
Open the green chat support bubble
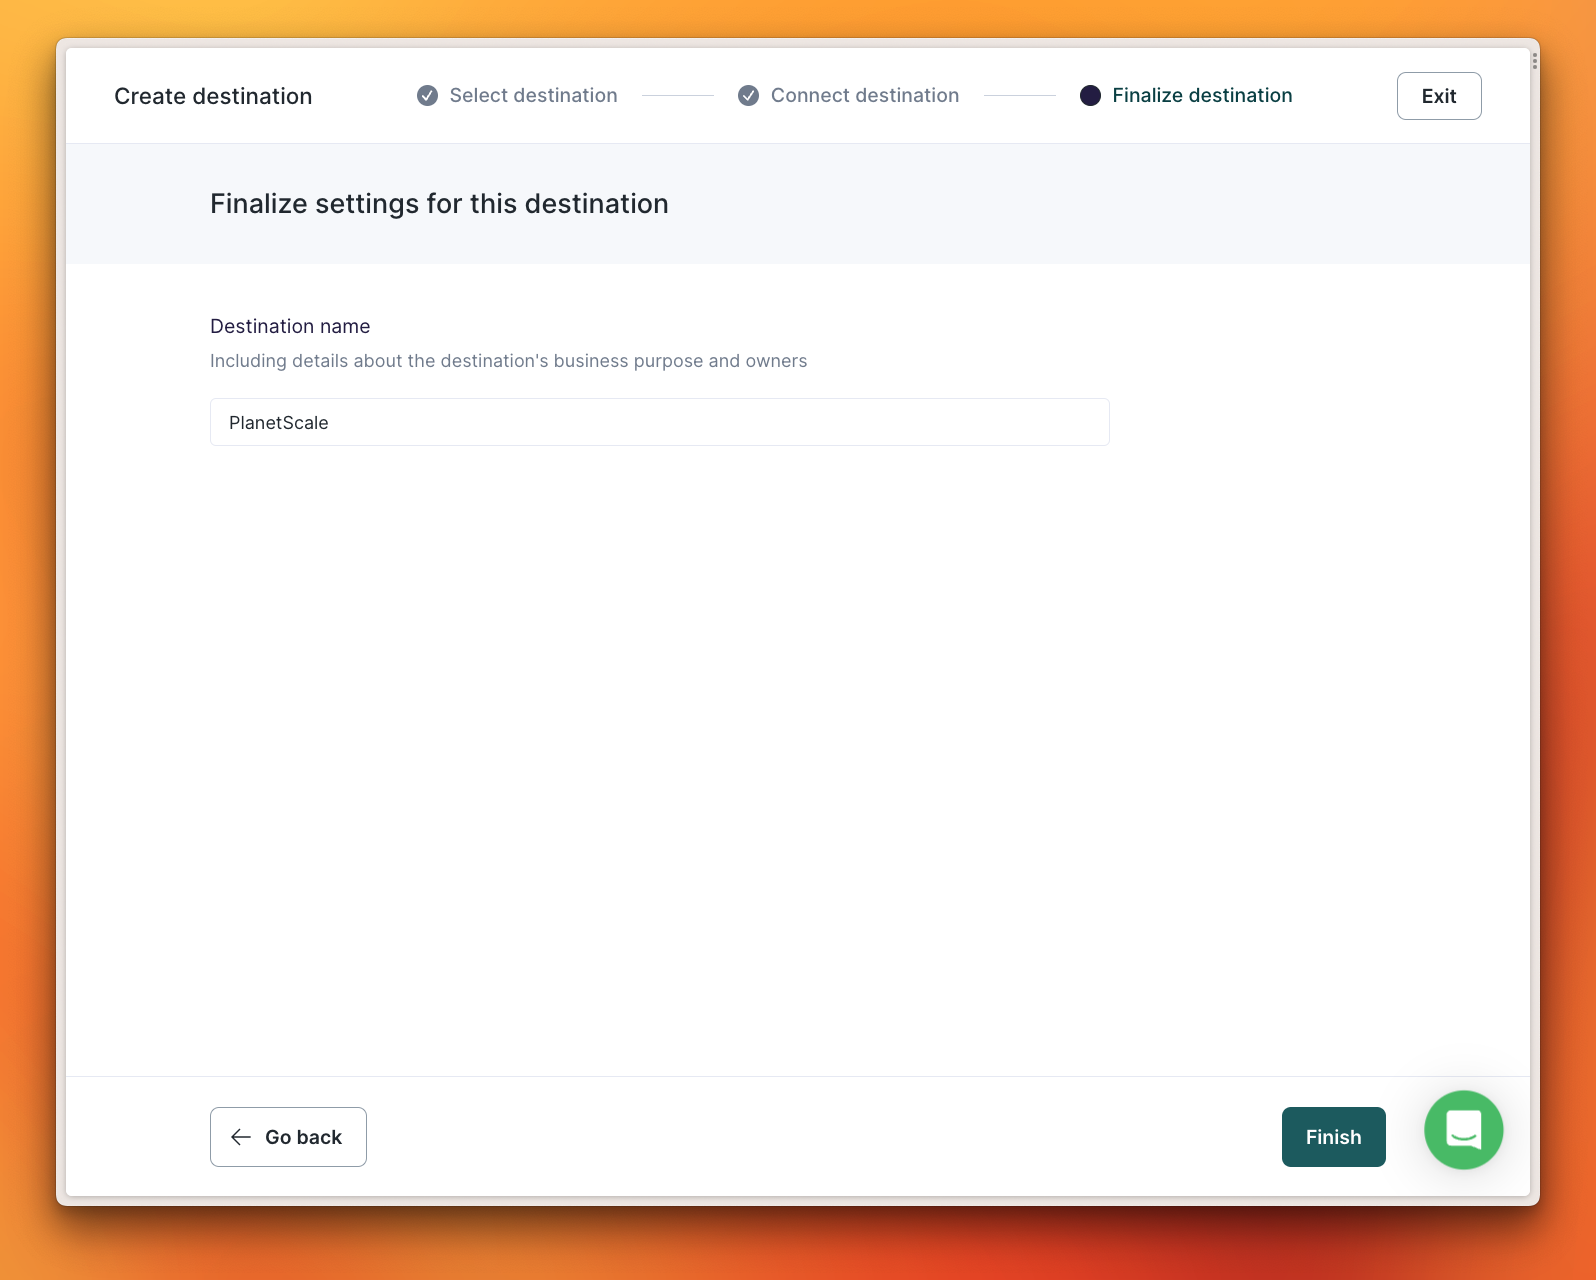(1463, 1130)
